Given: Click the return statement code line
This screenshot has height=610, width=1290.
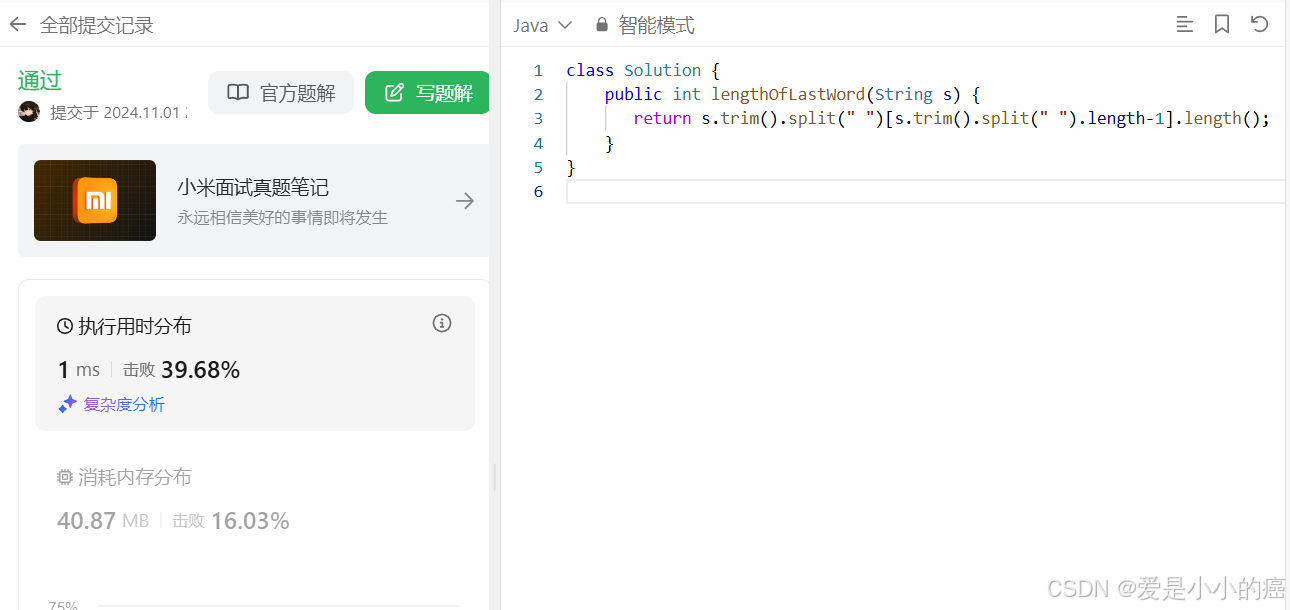Looking at the screenshot, I should click(951, 119).
